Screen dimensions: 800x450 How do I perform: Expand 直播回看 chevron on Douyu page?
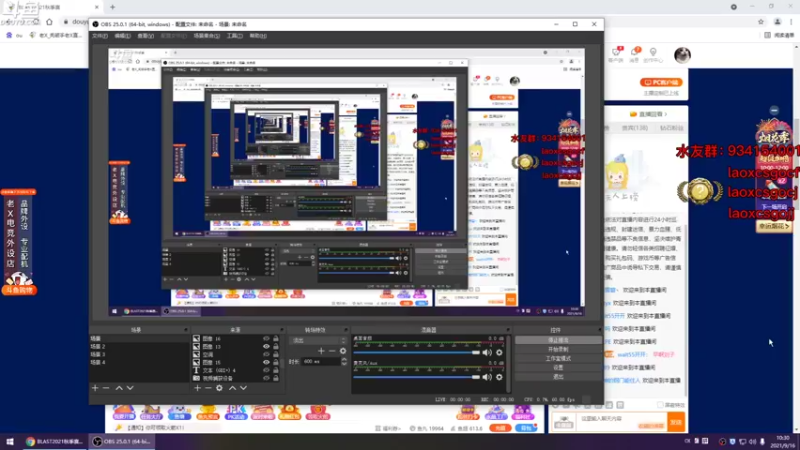(x=665, y=114)
